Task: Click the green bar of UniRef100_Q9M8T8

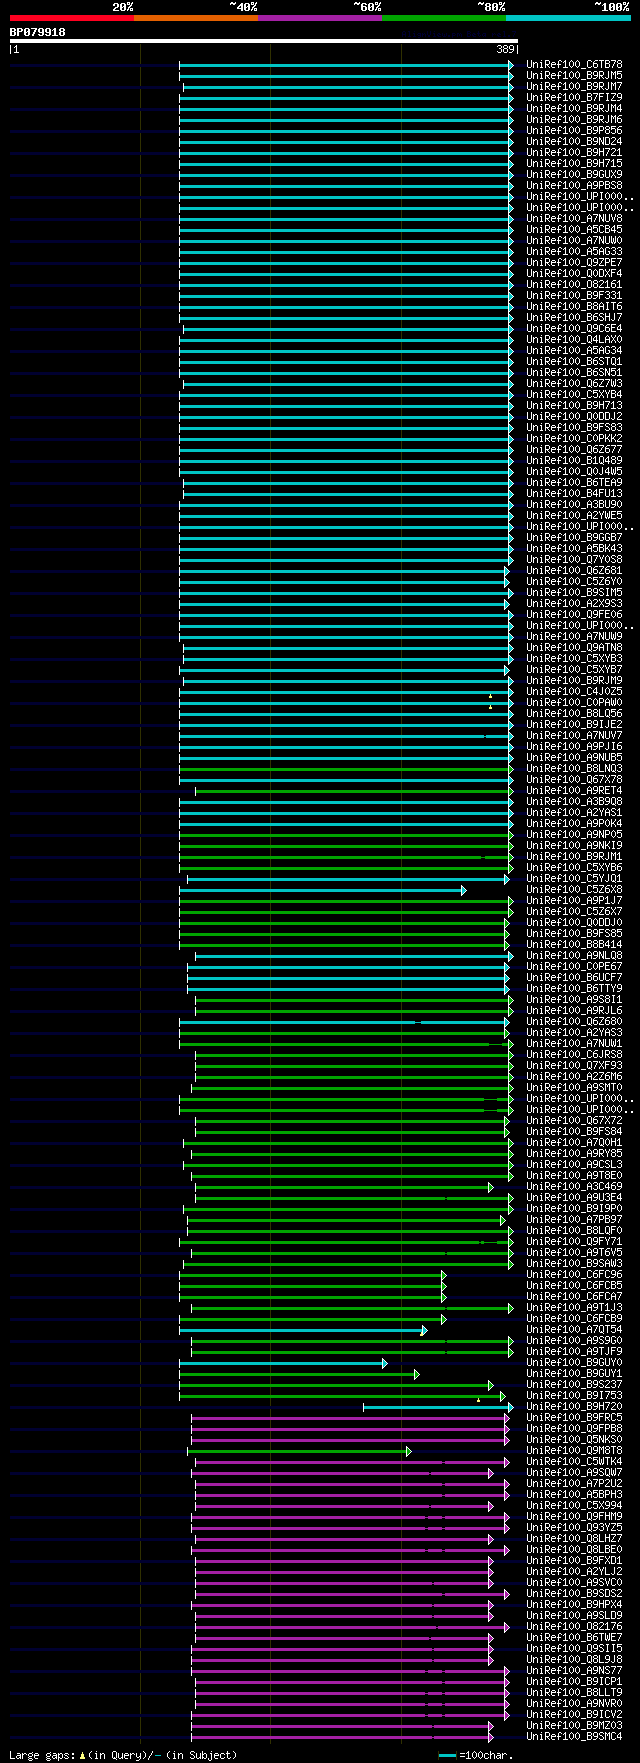Action: (x=299, y=1450)
